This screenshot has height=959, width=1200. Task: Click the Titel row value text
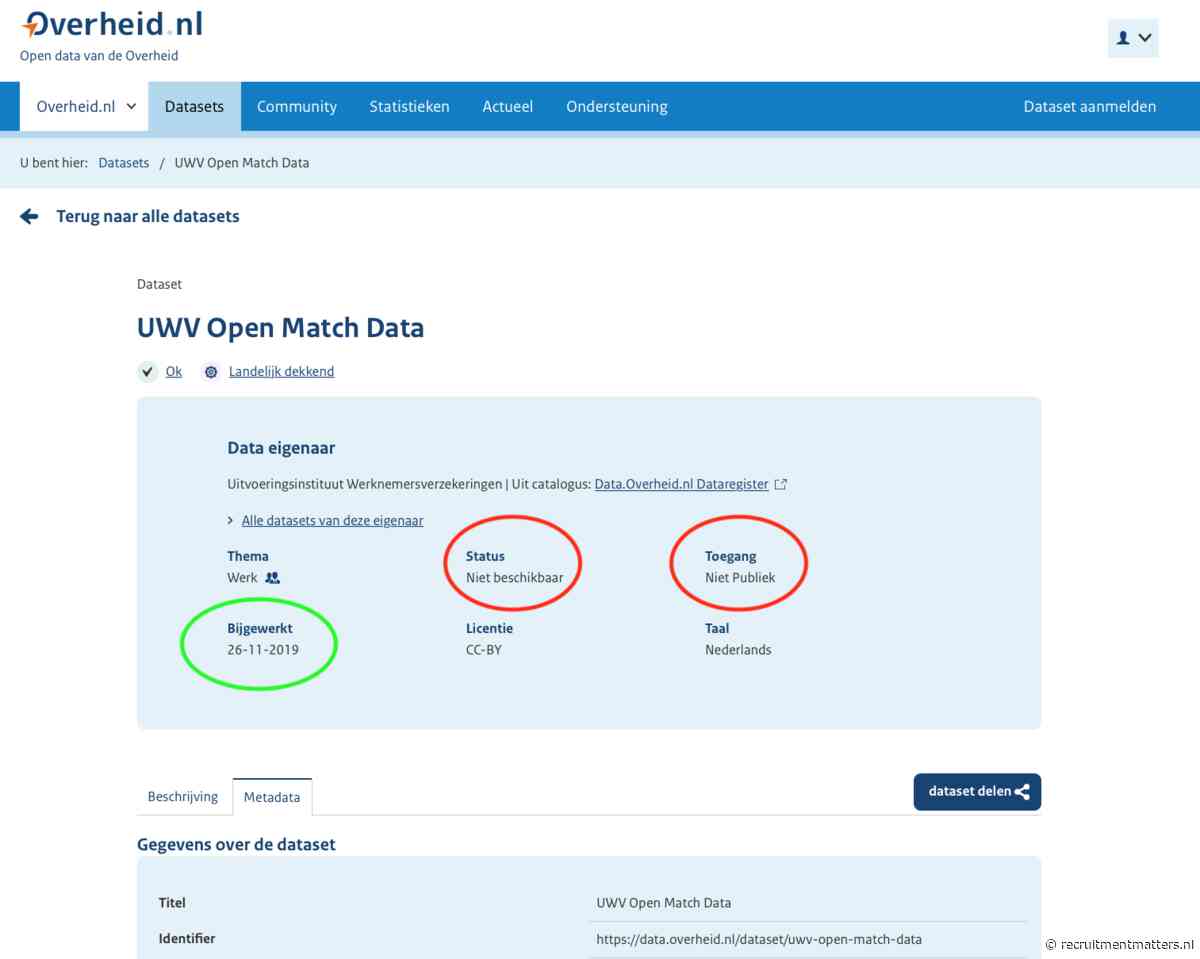click(664, 903)
